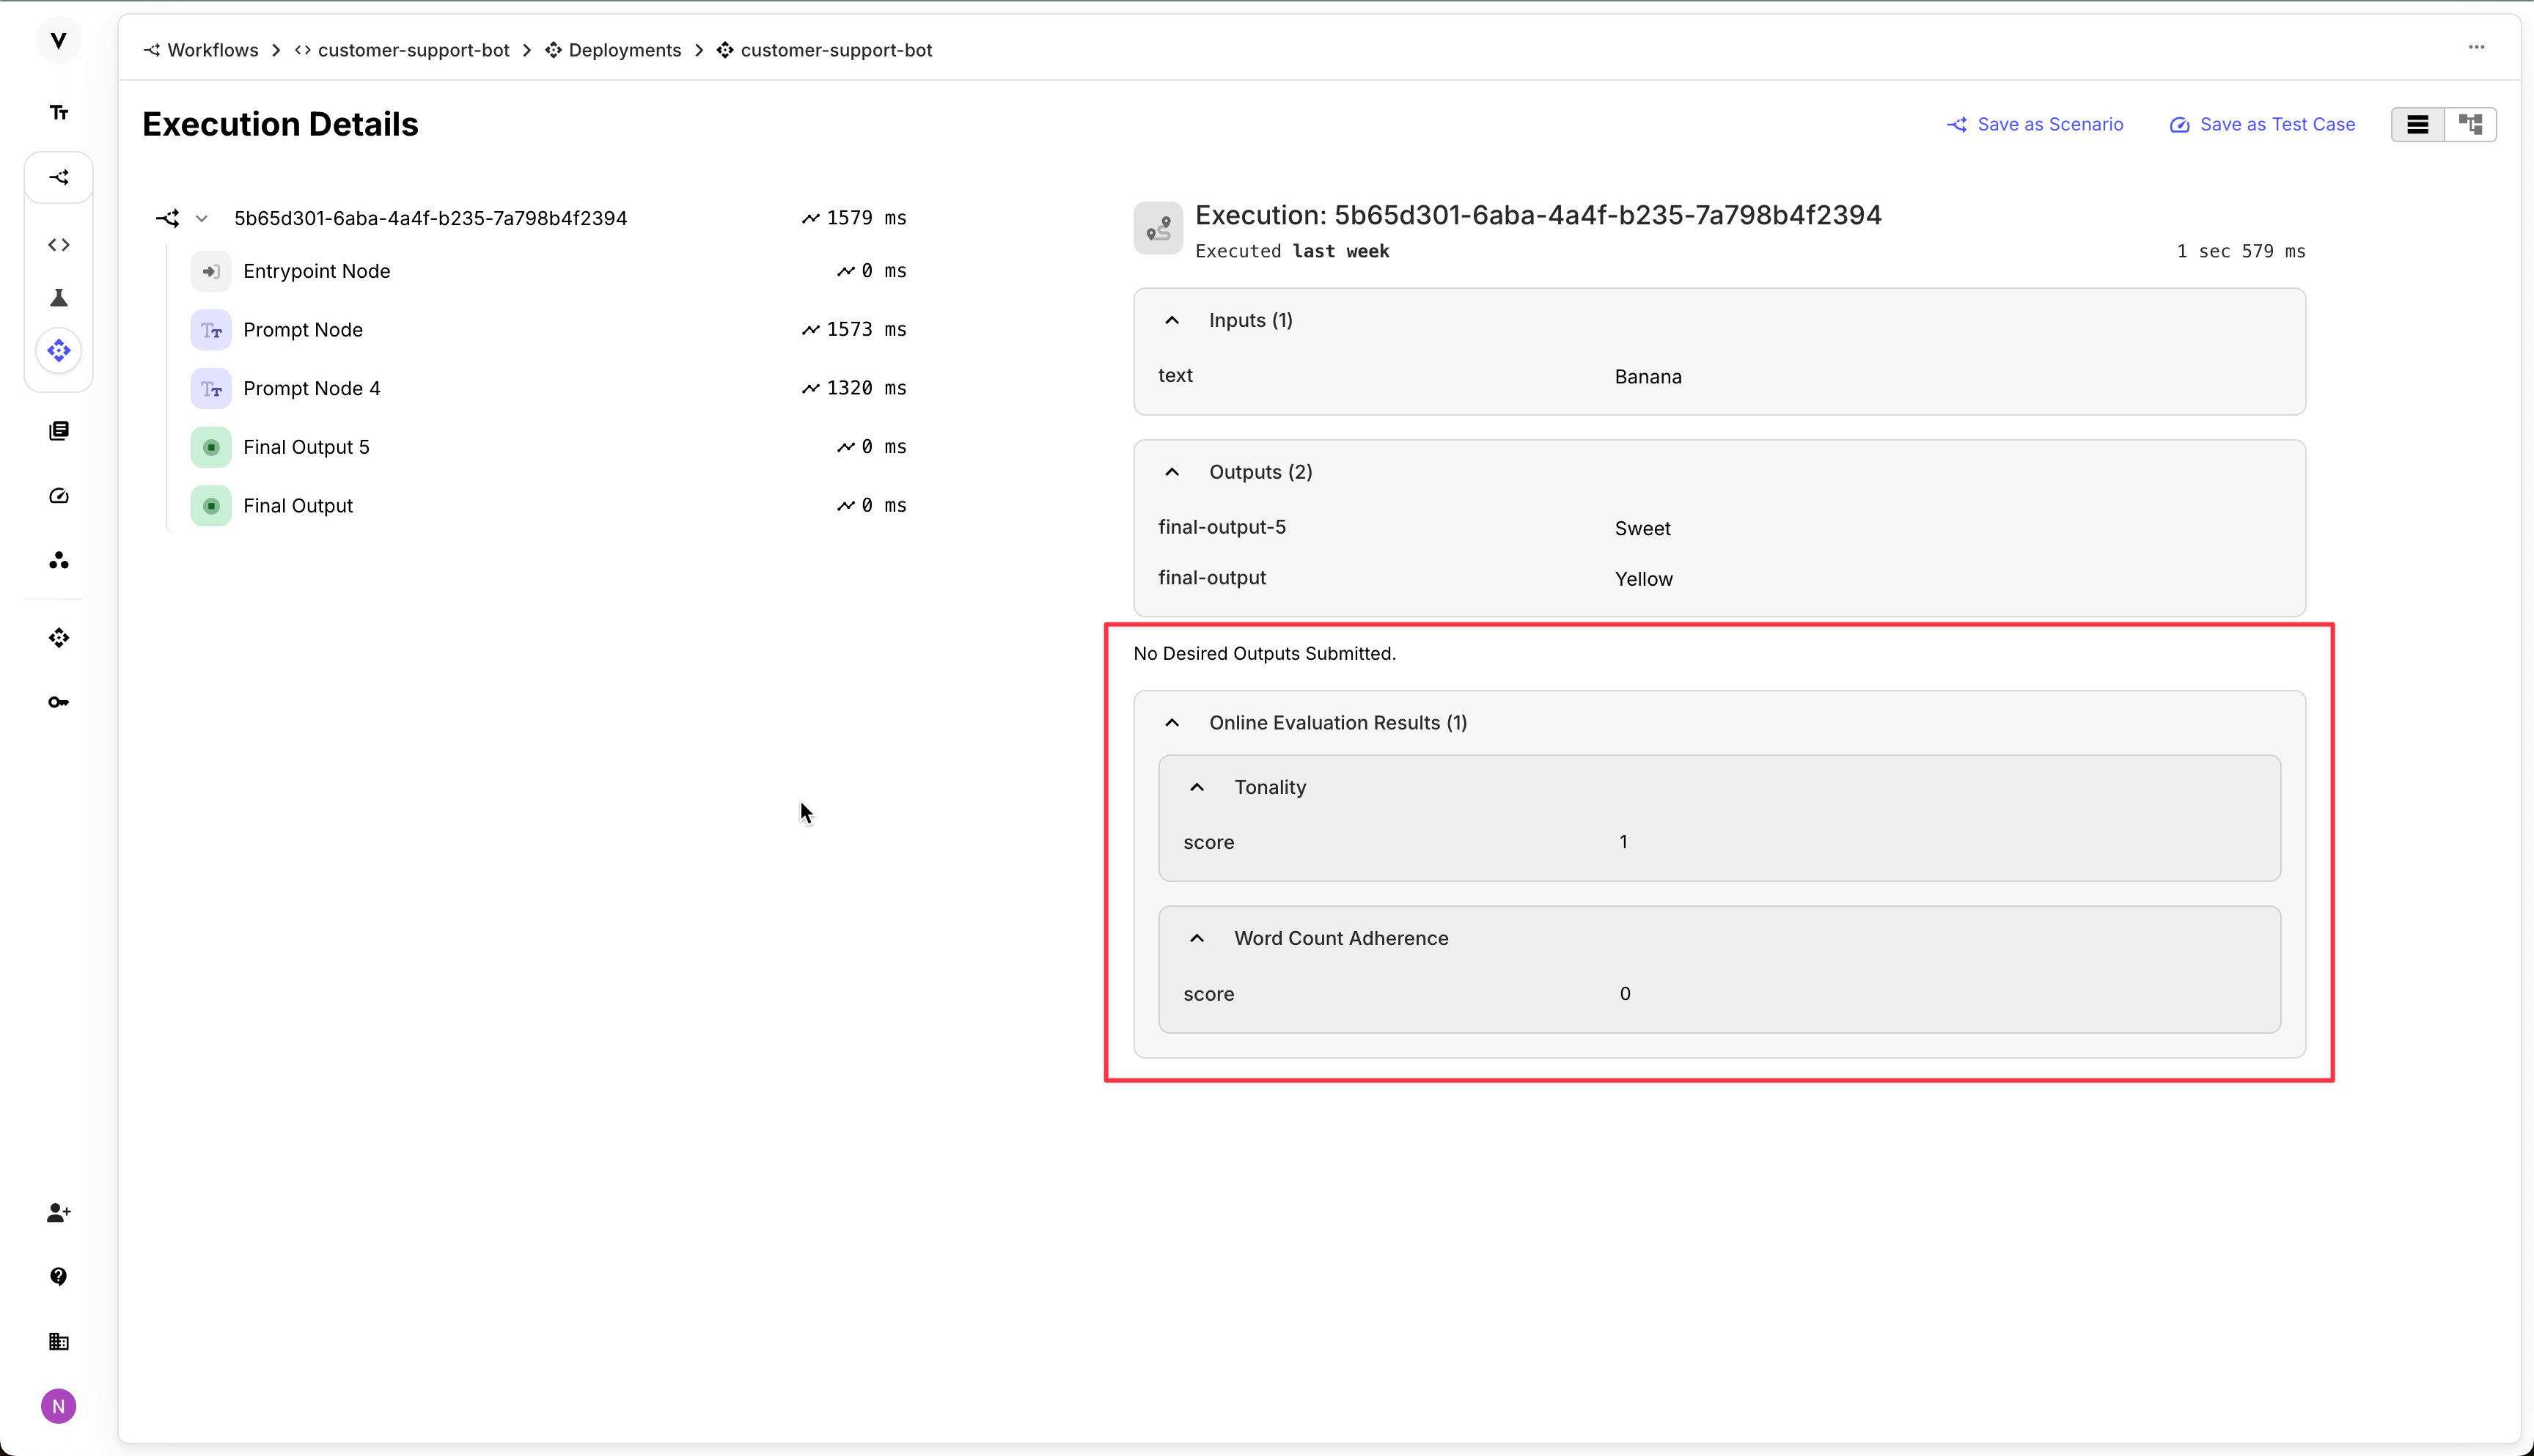Switch to graph view toggle
Viewport: 2534px width, 1456px height.
click(2470, 125)
